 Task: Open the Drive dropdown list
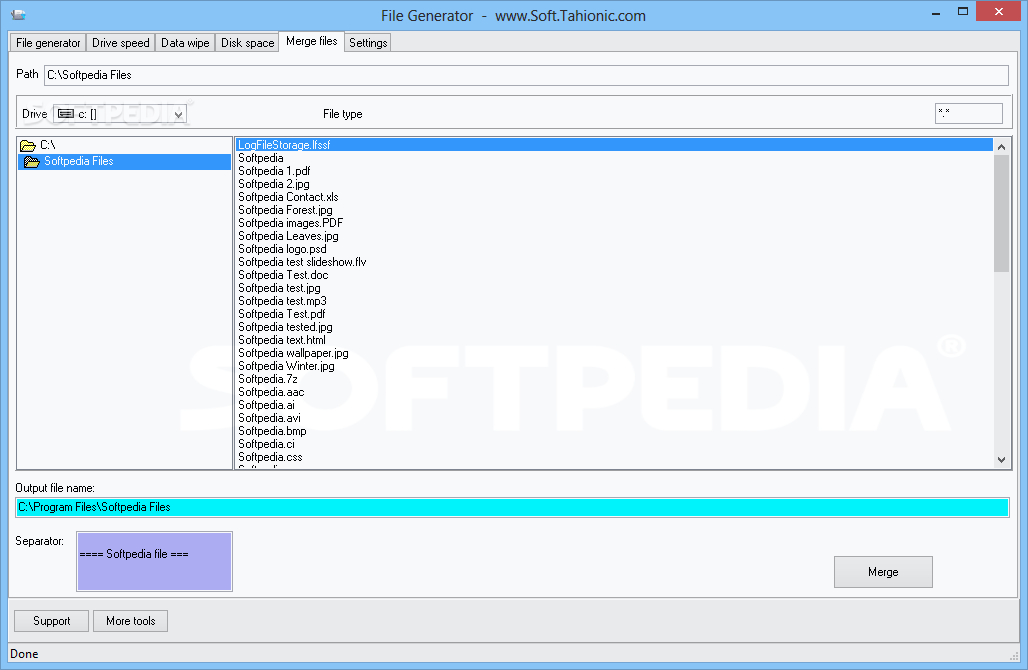[178, 114]
